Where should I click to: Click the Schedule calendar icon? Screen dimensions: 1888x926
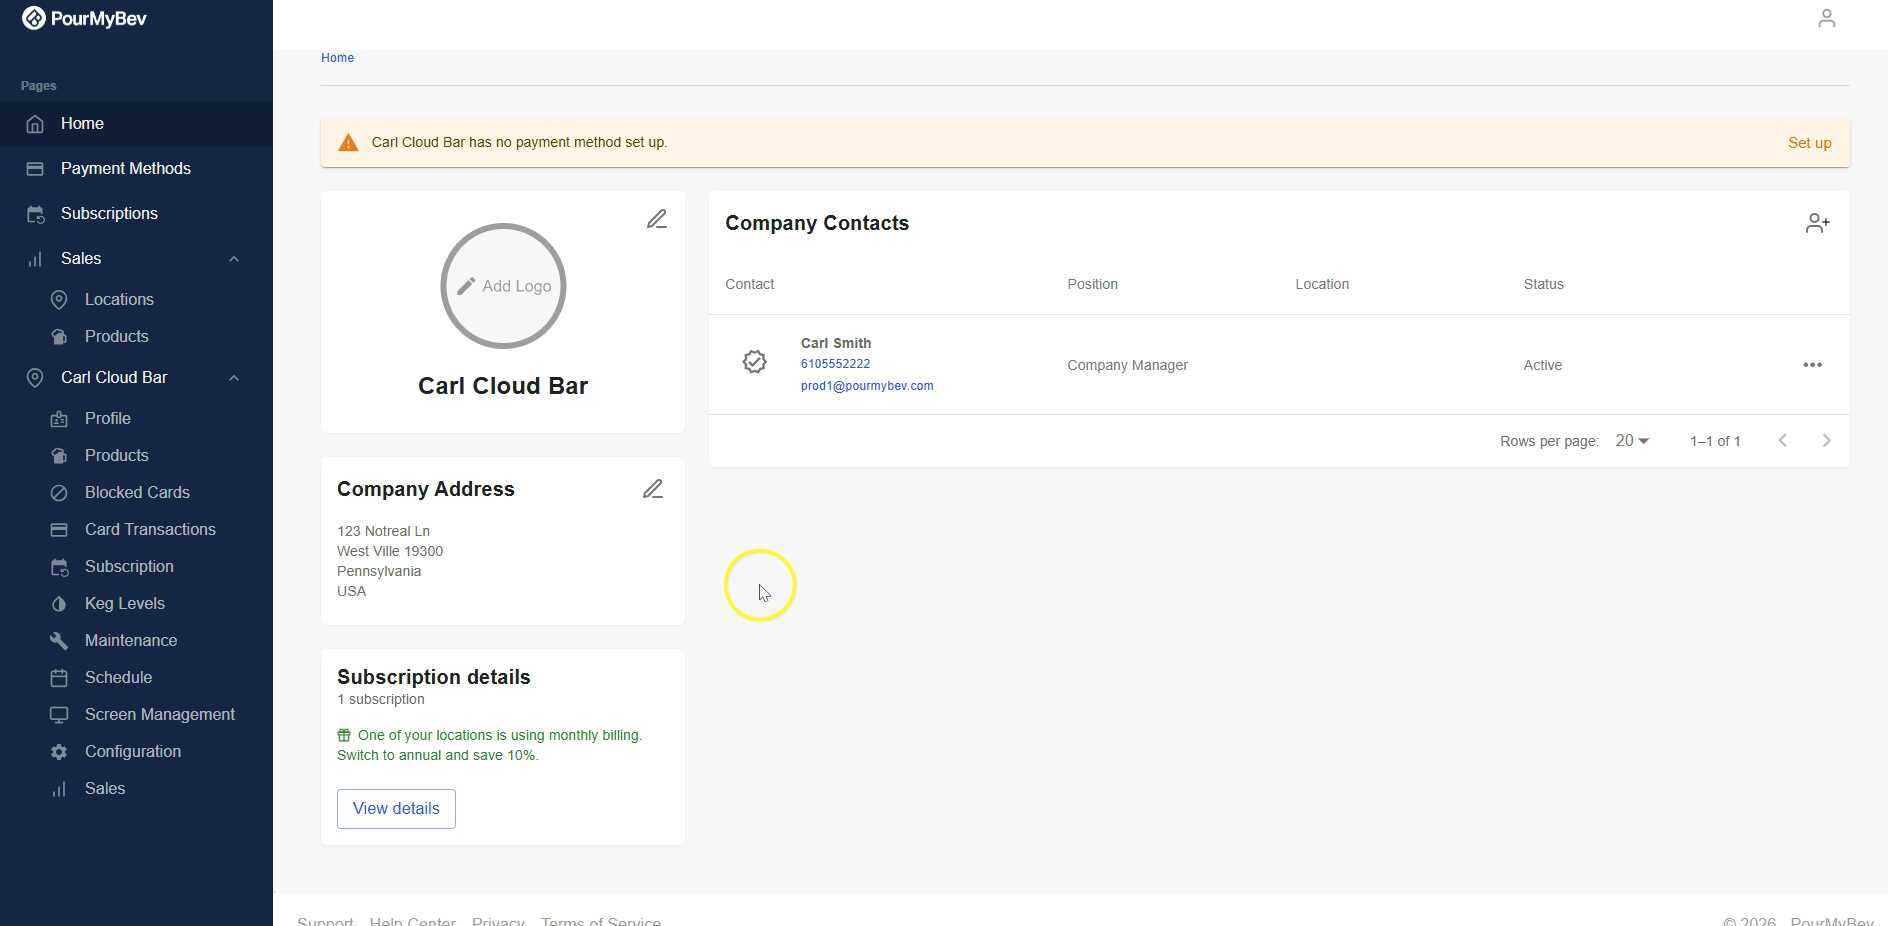pos(59,678)
